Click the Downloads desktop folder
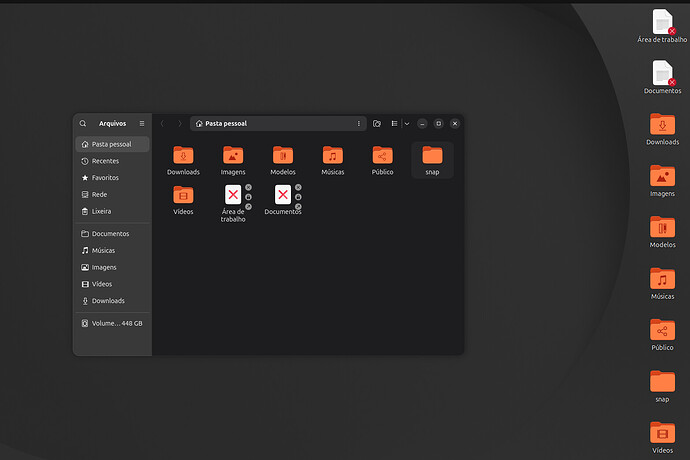 [662, 129]
